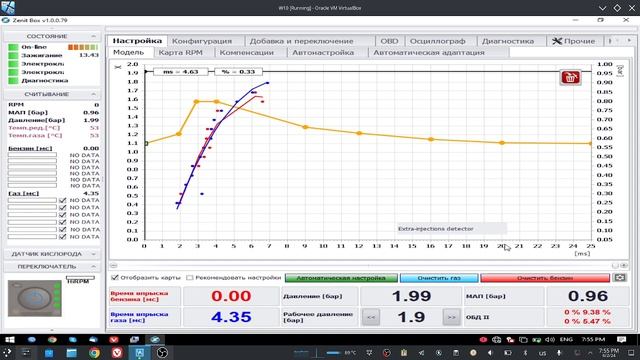Viewport: 640px width, 360px height.
Task: Open Chrome from the host taskbar
Action: click(94, 353)
